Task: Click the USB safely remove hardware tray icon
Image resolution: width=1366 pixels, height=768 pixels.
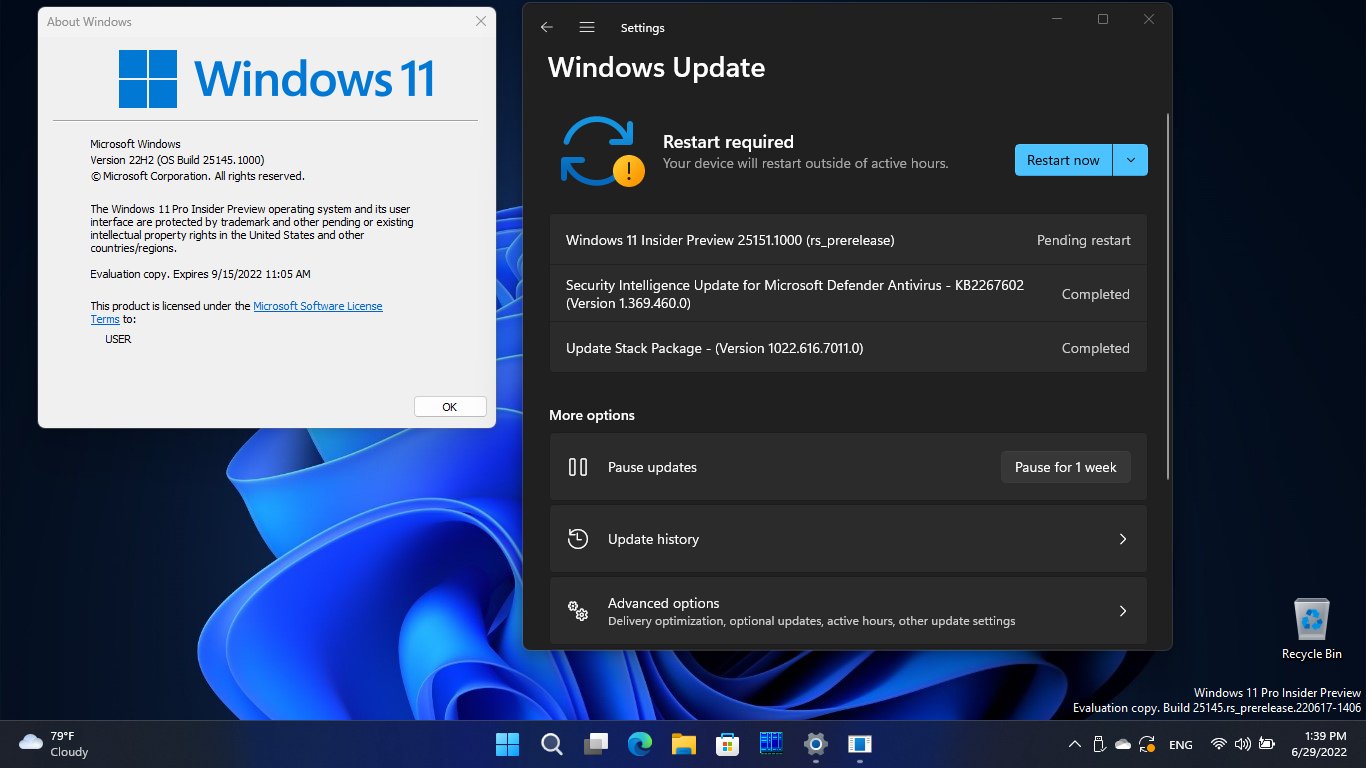Action: (x=1099, y=744)
